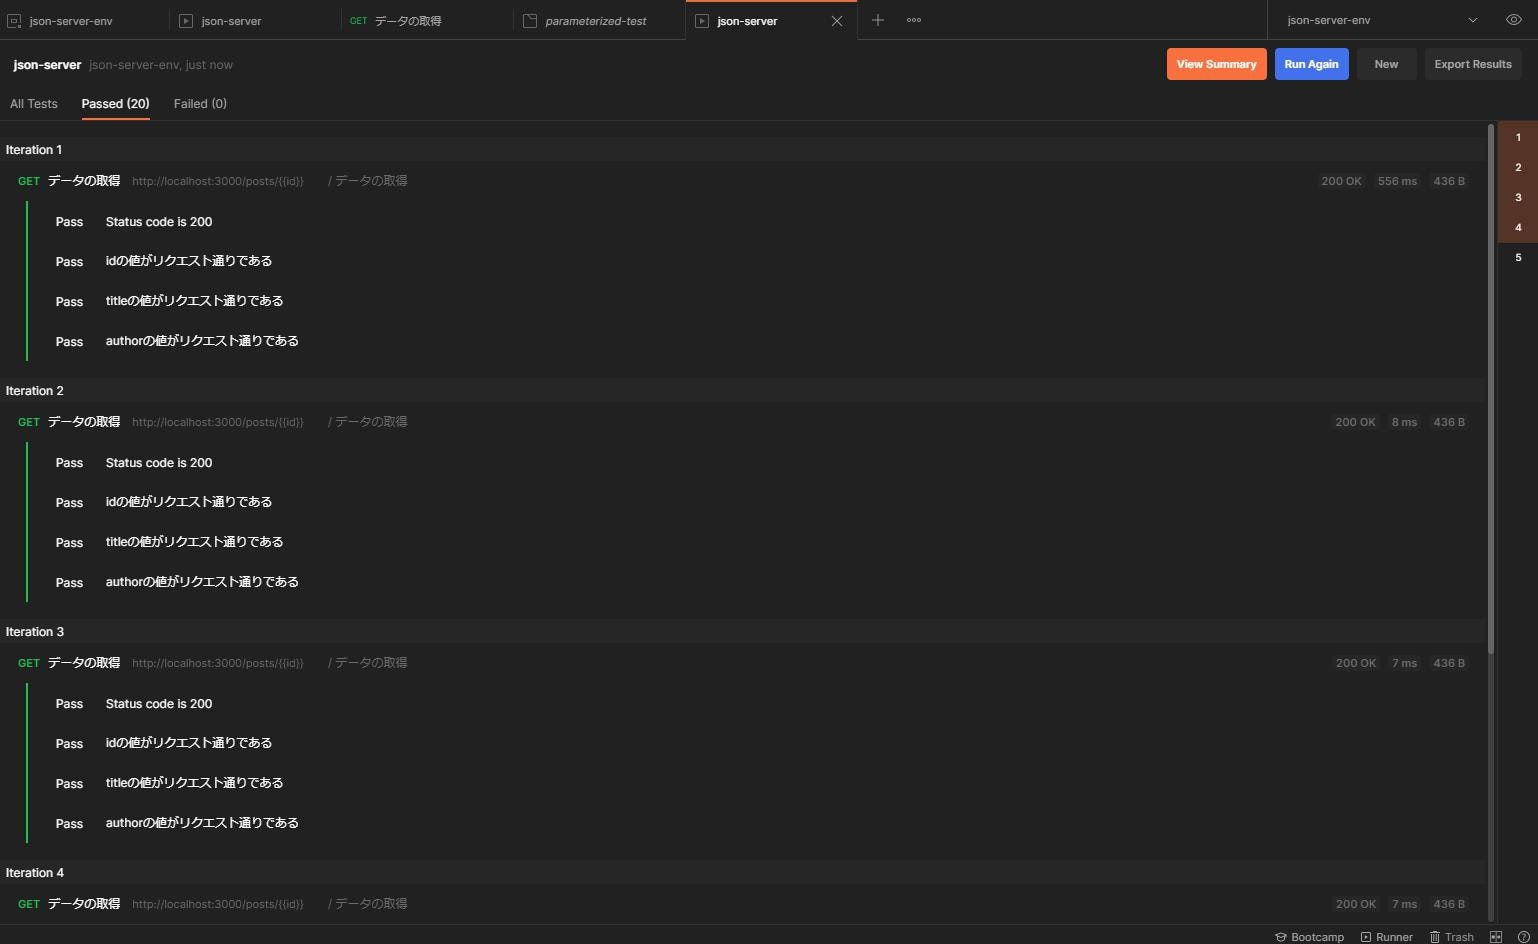This screenshot has width=1538, height=944.
Task: Click the View Summary button
Action: (x=1217, y=64)
